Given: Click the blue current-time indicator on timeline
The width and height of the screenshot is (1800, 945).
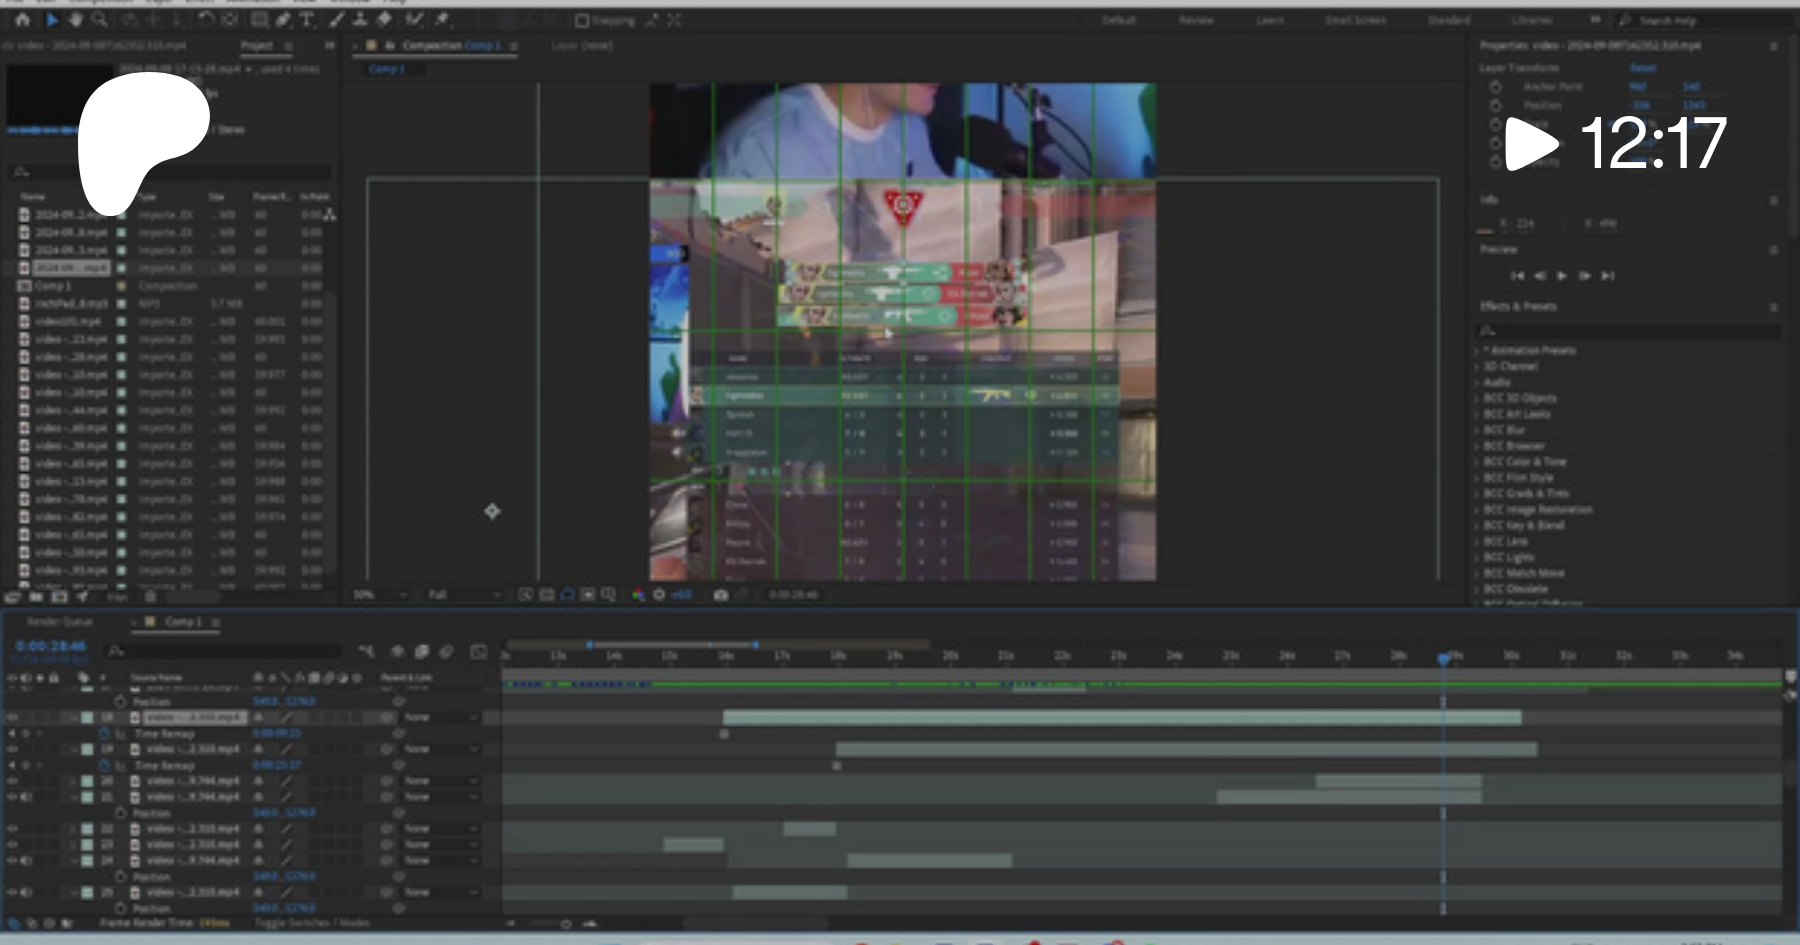Looking at the screenshot, I should tap(1443, 658).
